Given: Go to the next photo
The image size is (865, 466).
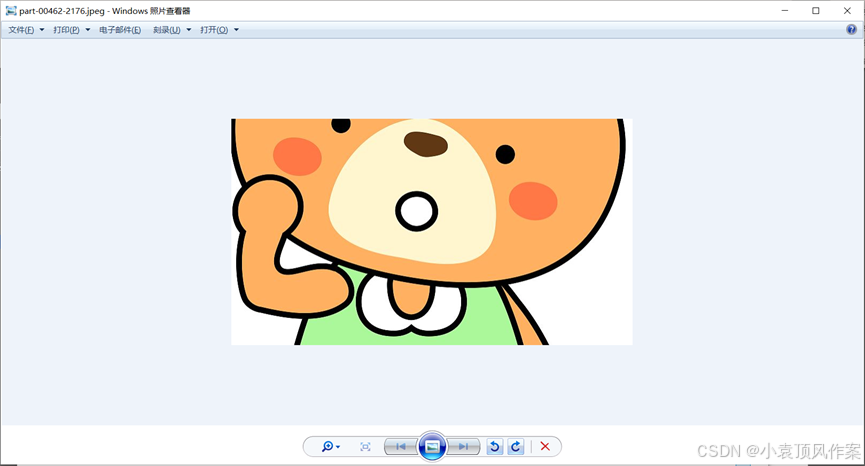Looking at the screenshot, I should point(463,447).
